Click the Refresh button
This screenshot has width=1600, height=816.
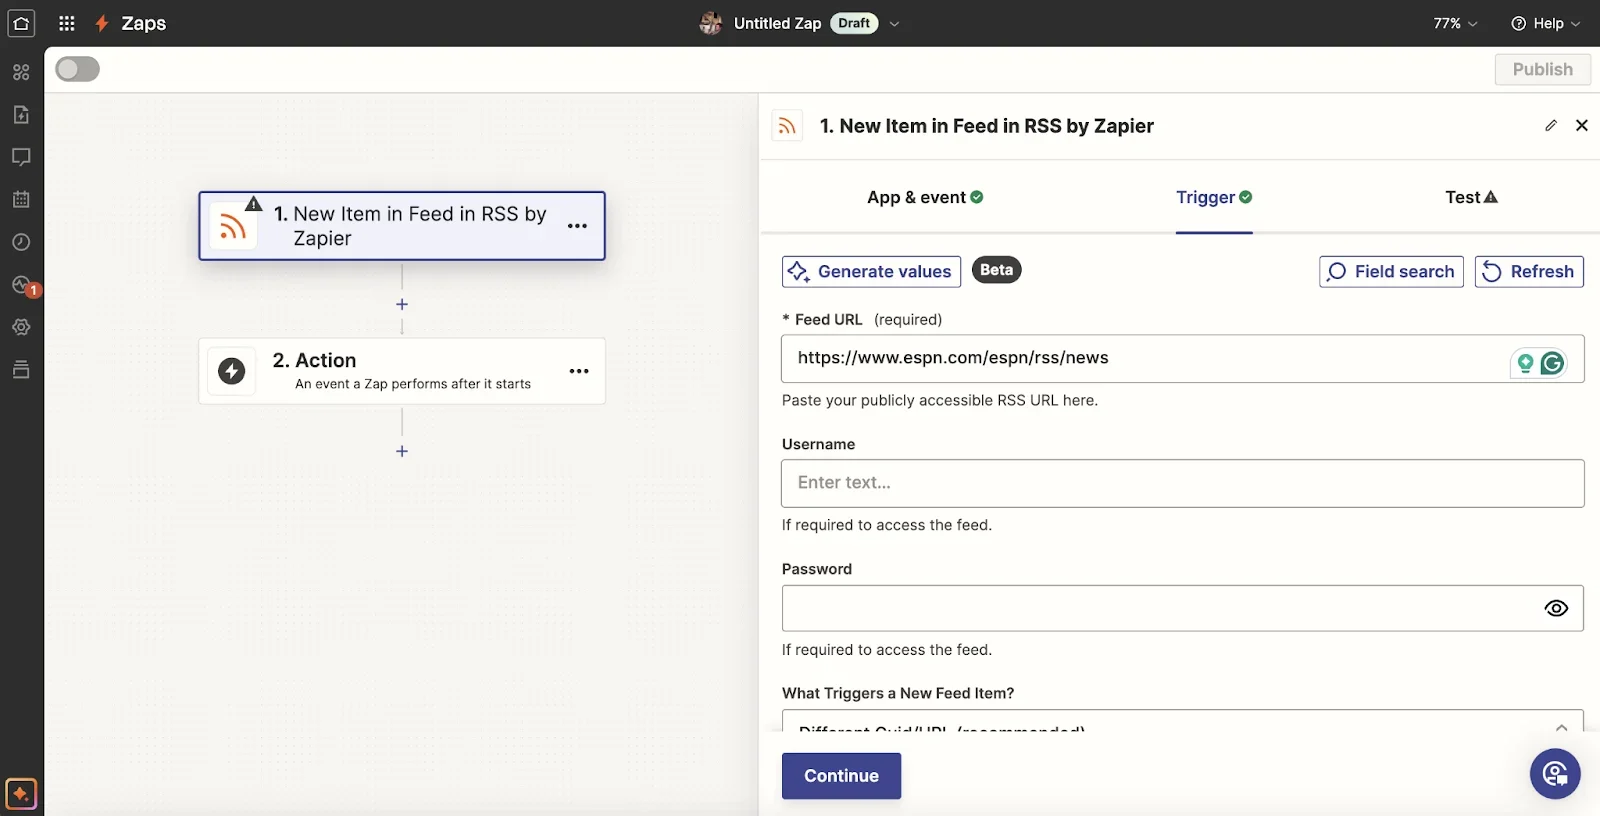(x=1529, y=271)
